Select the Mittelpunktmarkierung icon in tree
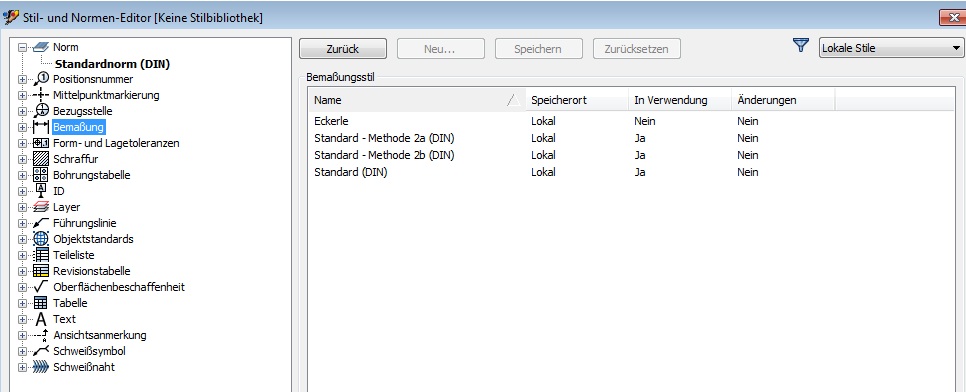This screenshot has height=392, width=966. (41, 95)
